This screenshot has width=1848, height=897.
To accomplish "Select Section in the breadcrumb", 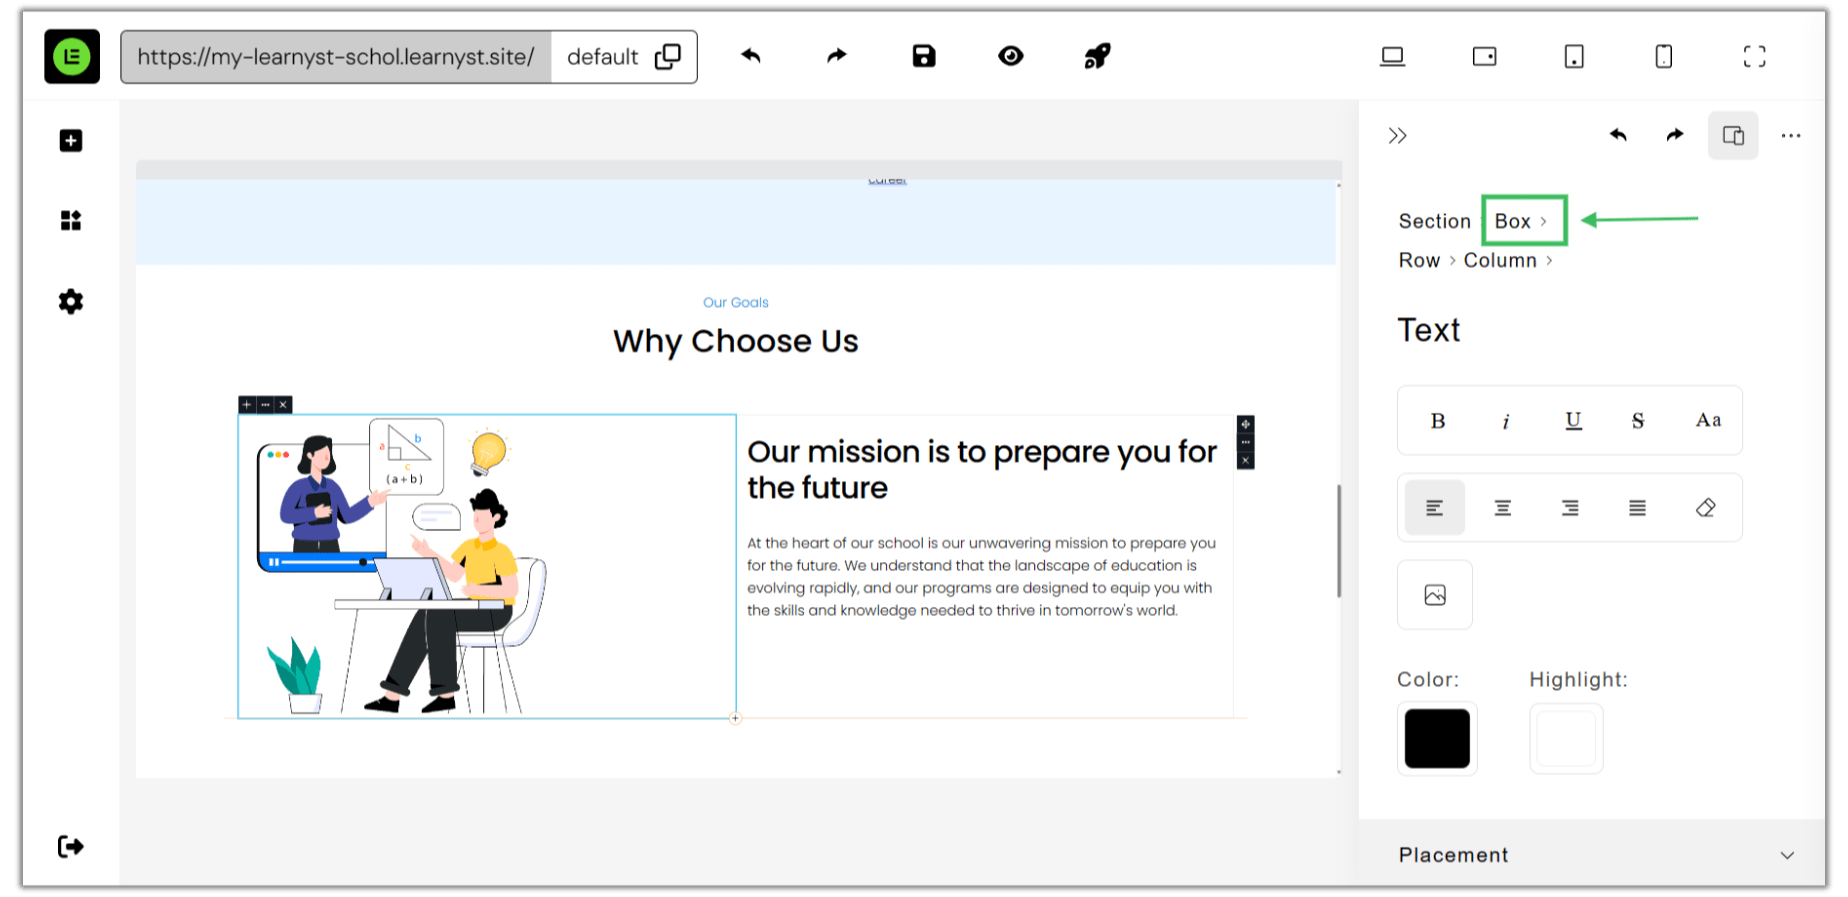I will tap(1434, 221).
